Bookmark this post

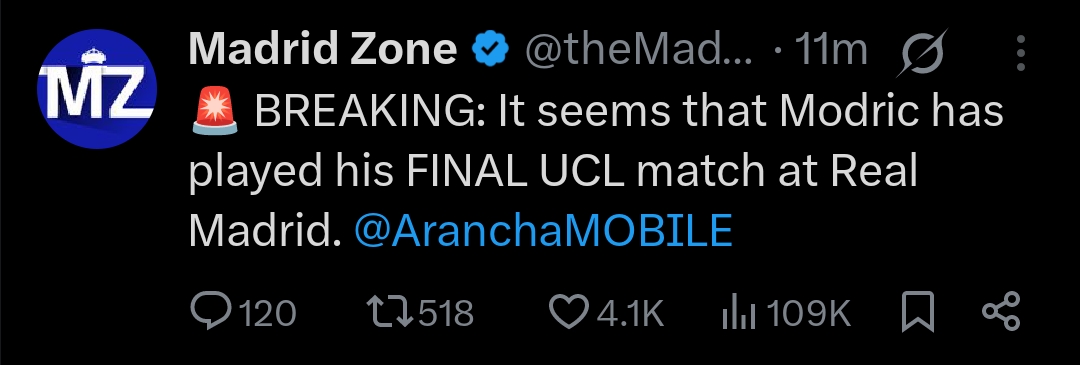tap(917, 312)
